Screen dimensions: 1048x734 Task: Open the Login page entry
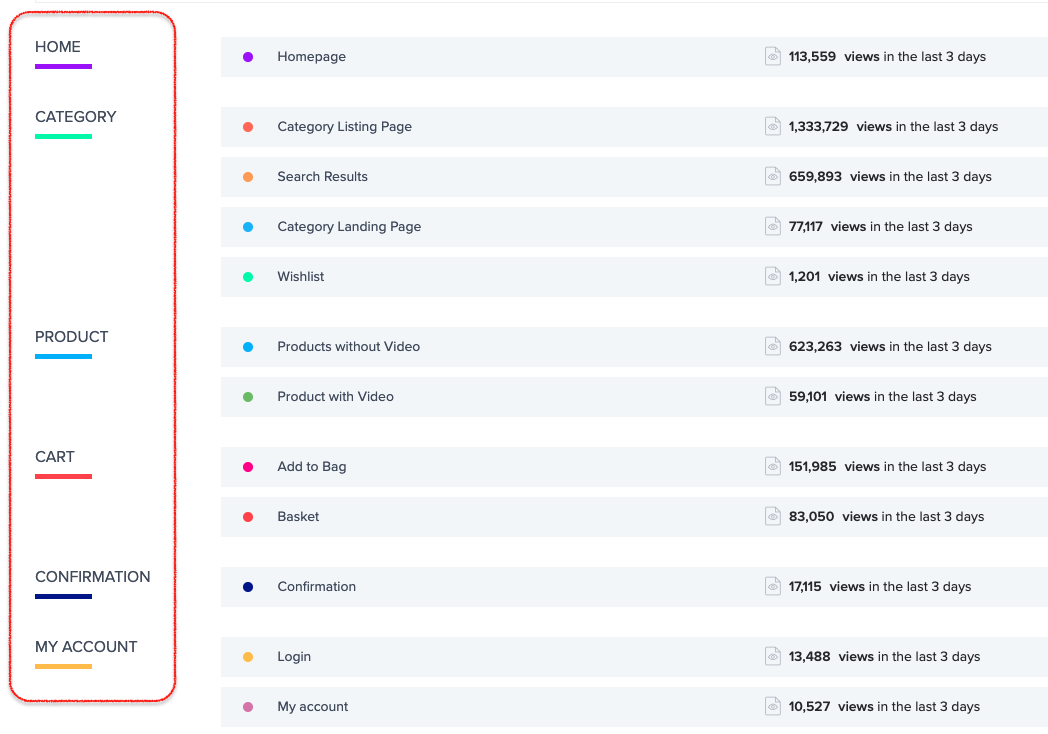pos(294,656)
